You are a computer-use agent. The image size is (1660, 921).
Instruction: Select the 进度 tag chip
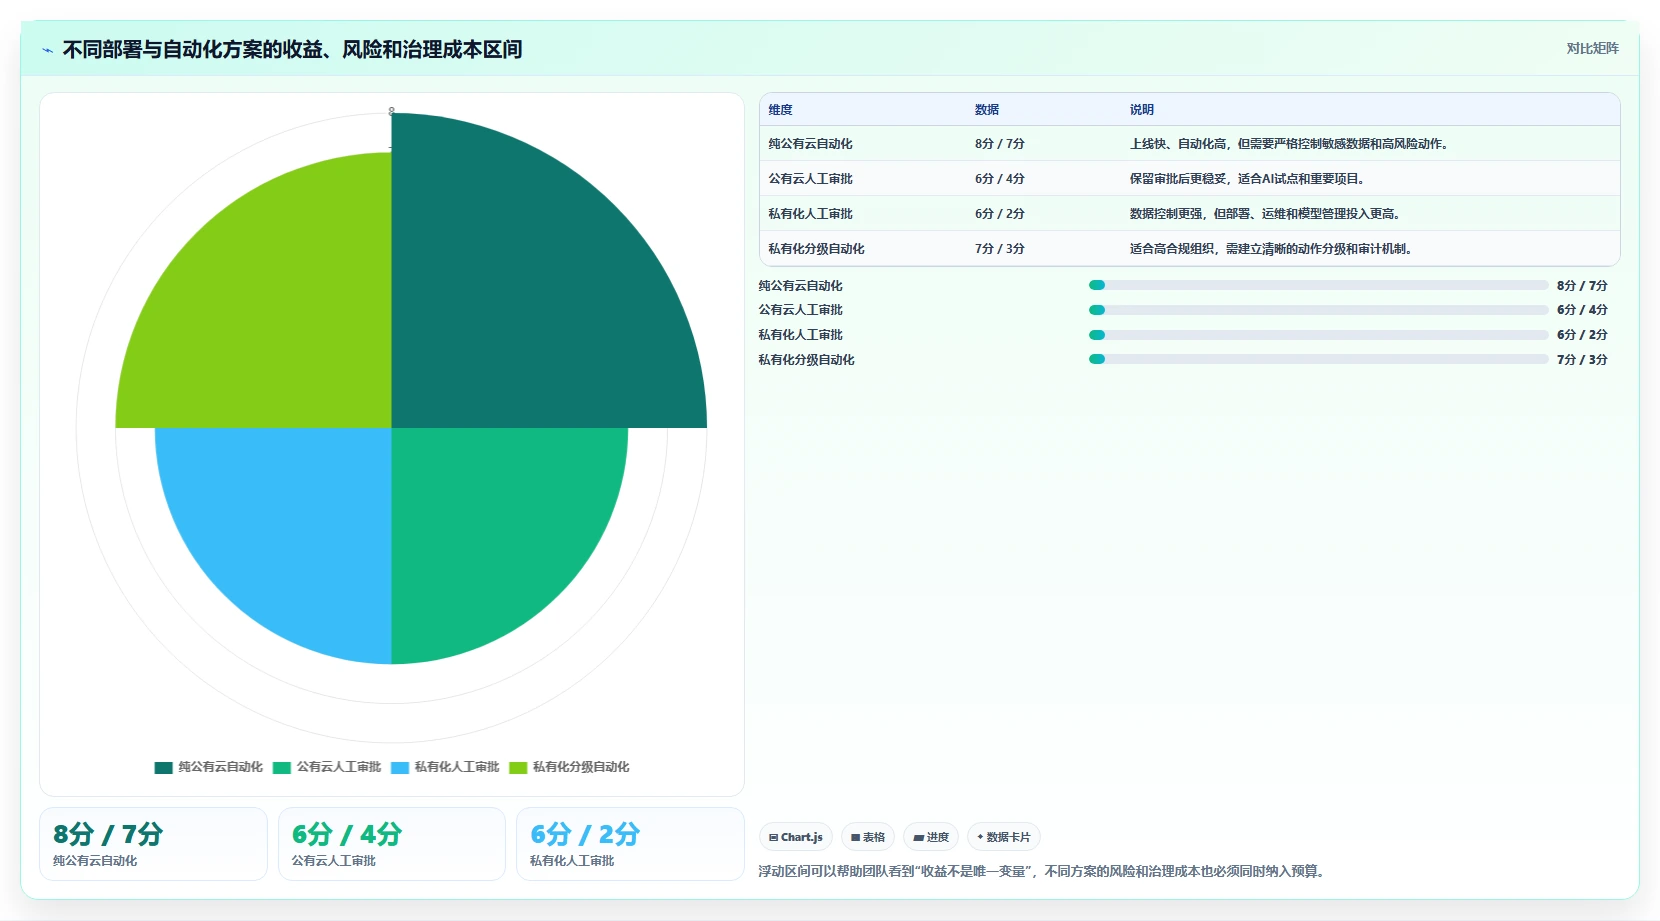point(931,837)
